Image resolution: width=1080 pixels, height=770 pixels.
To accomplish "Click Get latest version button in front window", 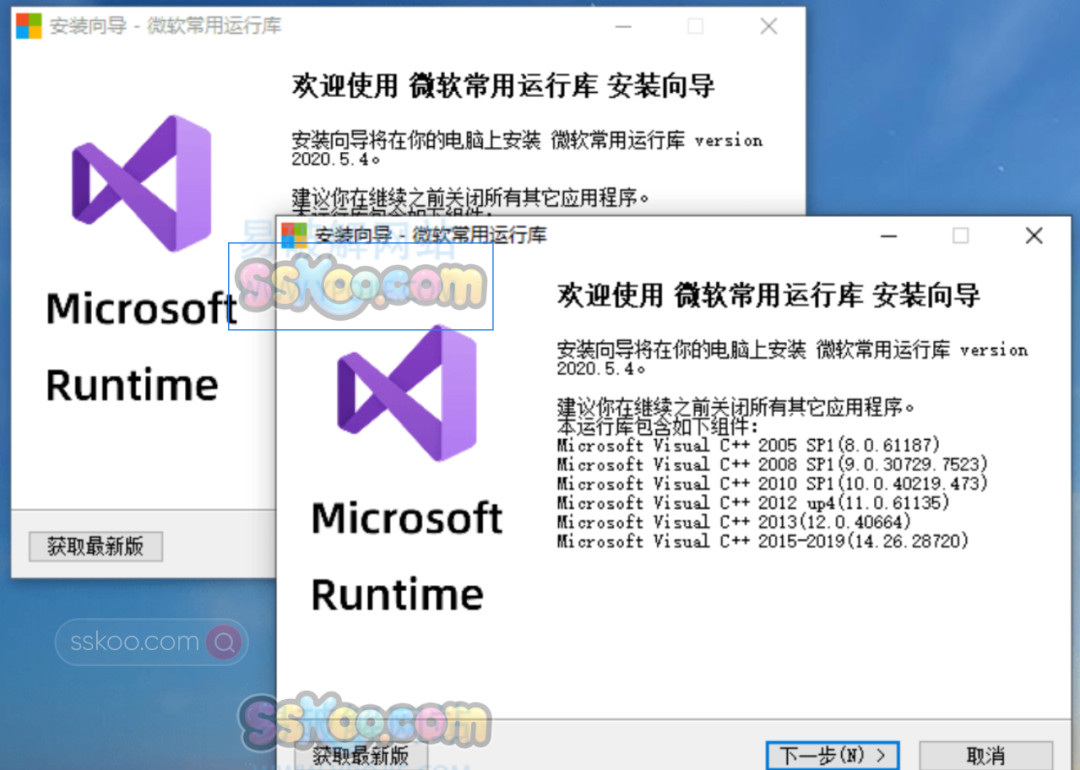I will tap(360, 756).
